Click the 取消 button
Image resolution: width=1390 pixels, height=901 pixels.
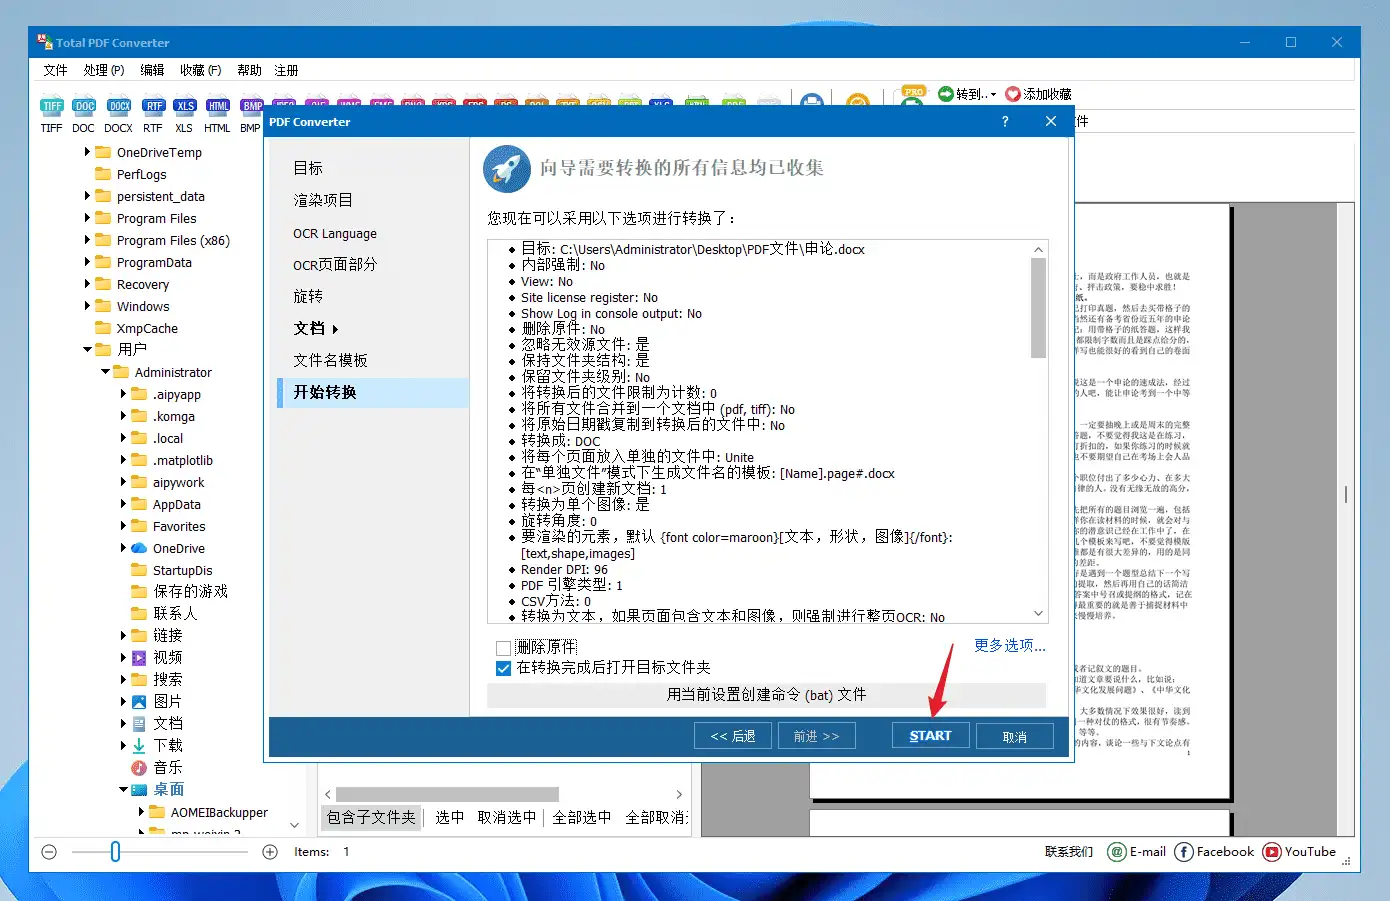[x=1015, y=736]
